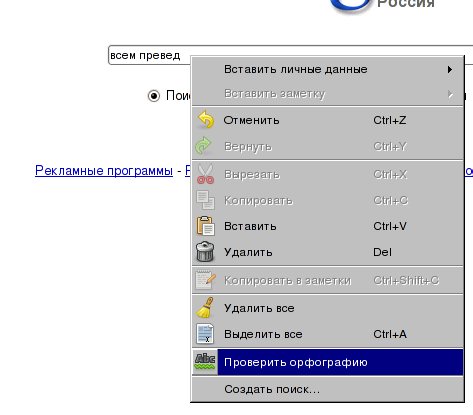Screen dimensions: 473x415
Task: Click the broom clear-all icon
Action: (205, 308)
